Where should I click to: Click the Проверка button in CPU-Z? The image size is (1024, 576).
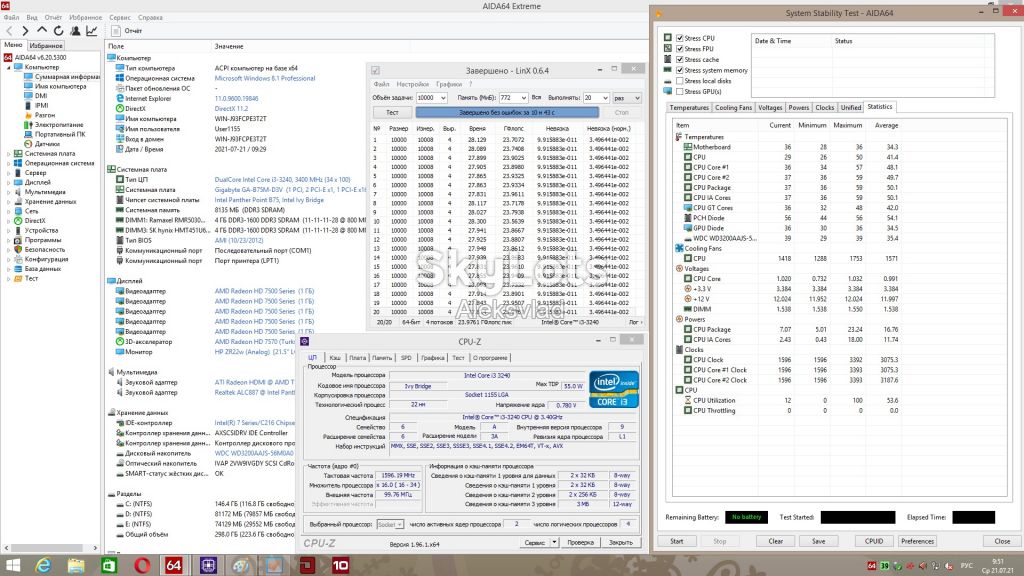coord(580,543)
